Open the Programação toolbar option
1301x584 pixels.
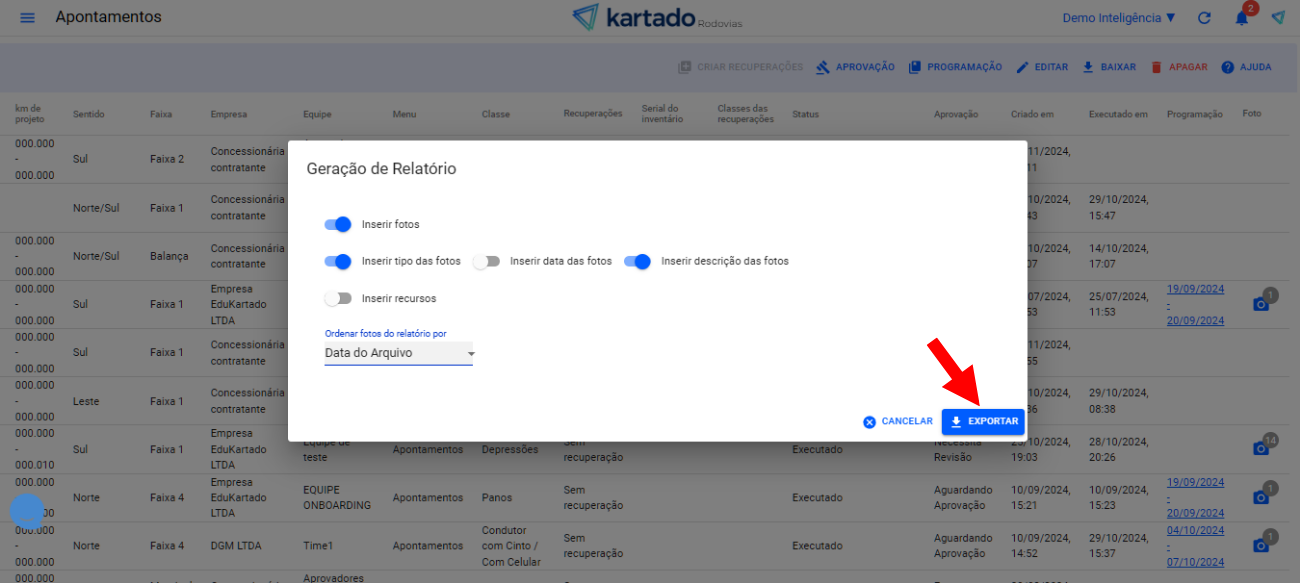point(955,67)
